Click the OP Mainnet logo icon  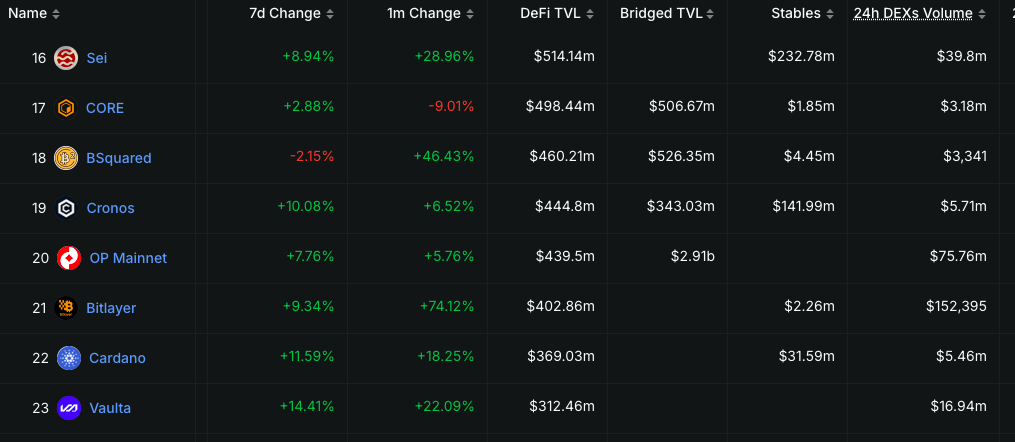(x=69, y=258)
